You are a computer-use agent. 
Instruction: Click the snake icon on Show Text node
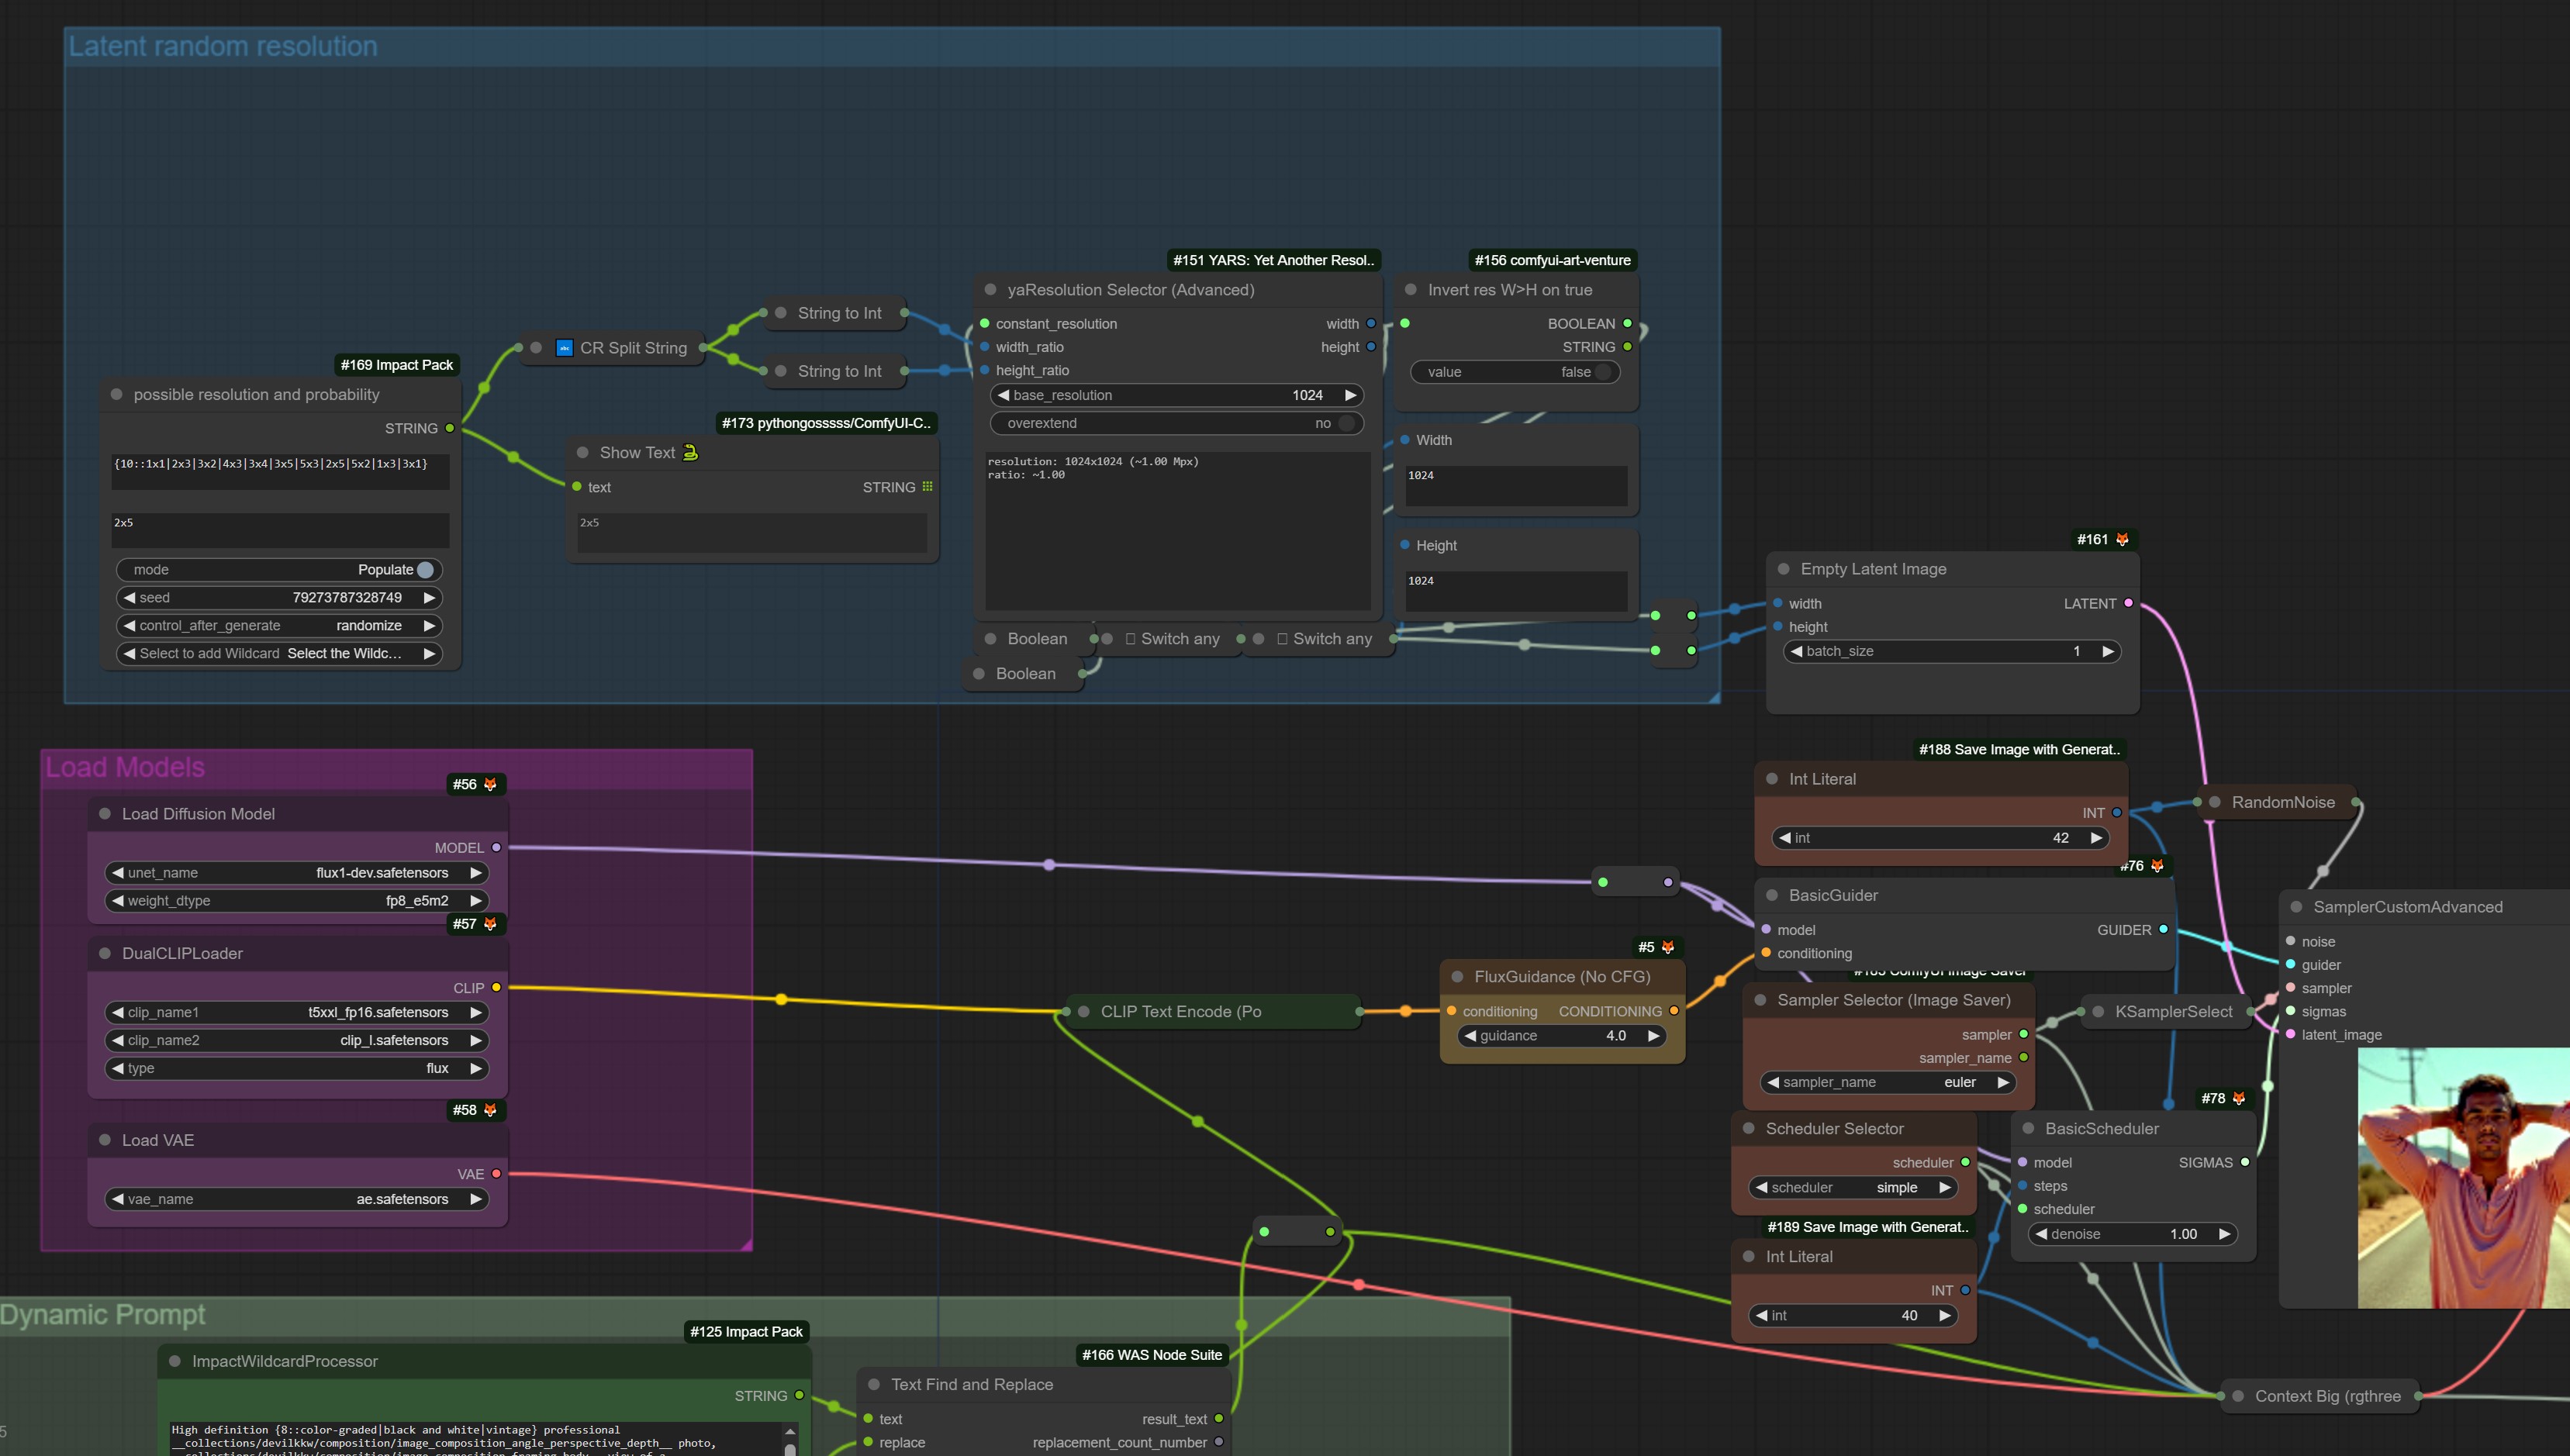point(690,453)
